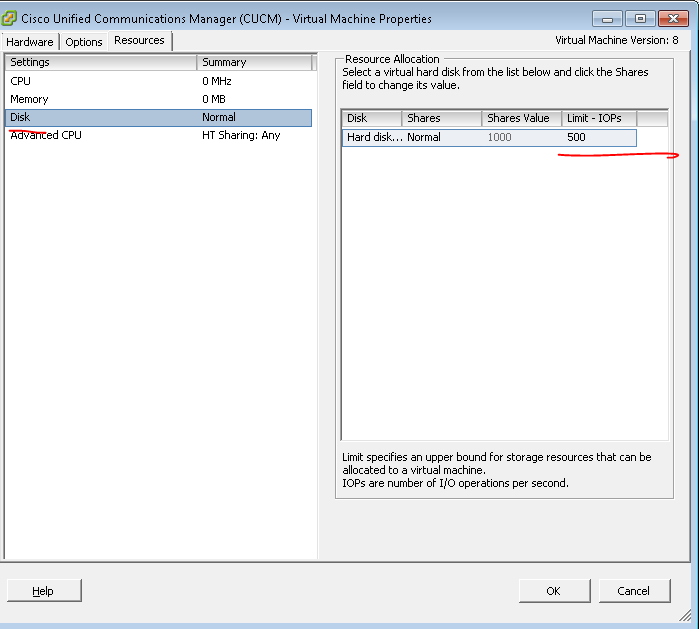Open the Options tab
699x629 pixels.
pos(83,42)
